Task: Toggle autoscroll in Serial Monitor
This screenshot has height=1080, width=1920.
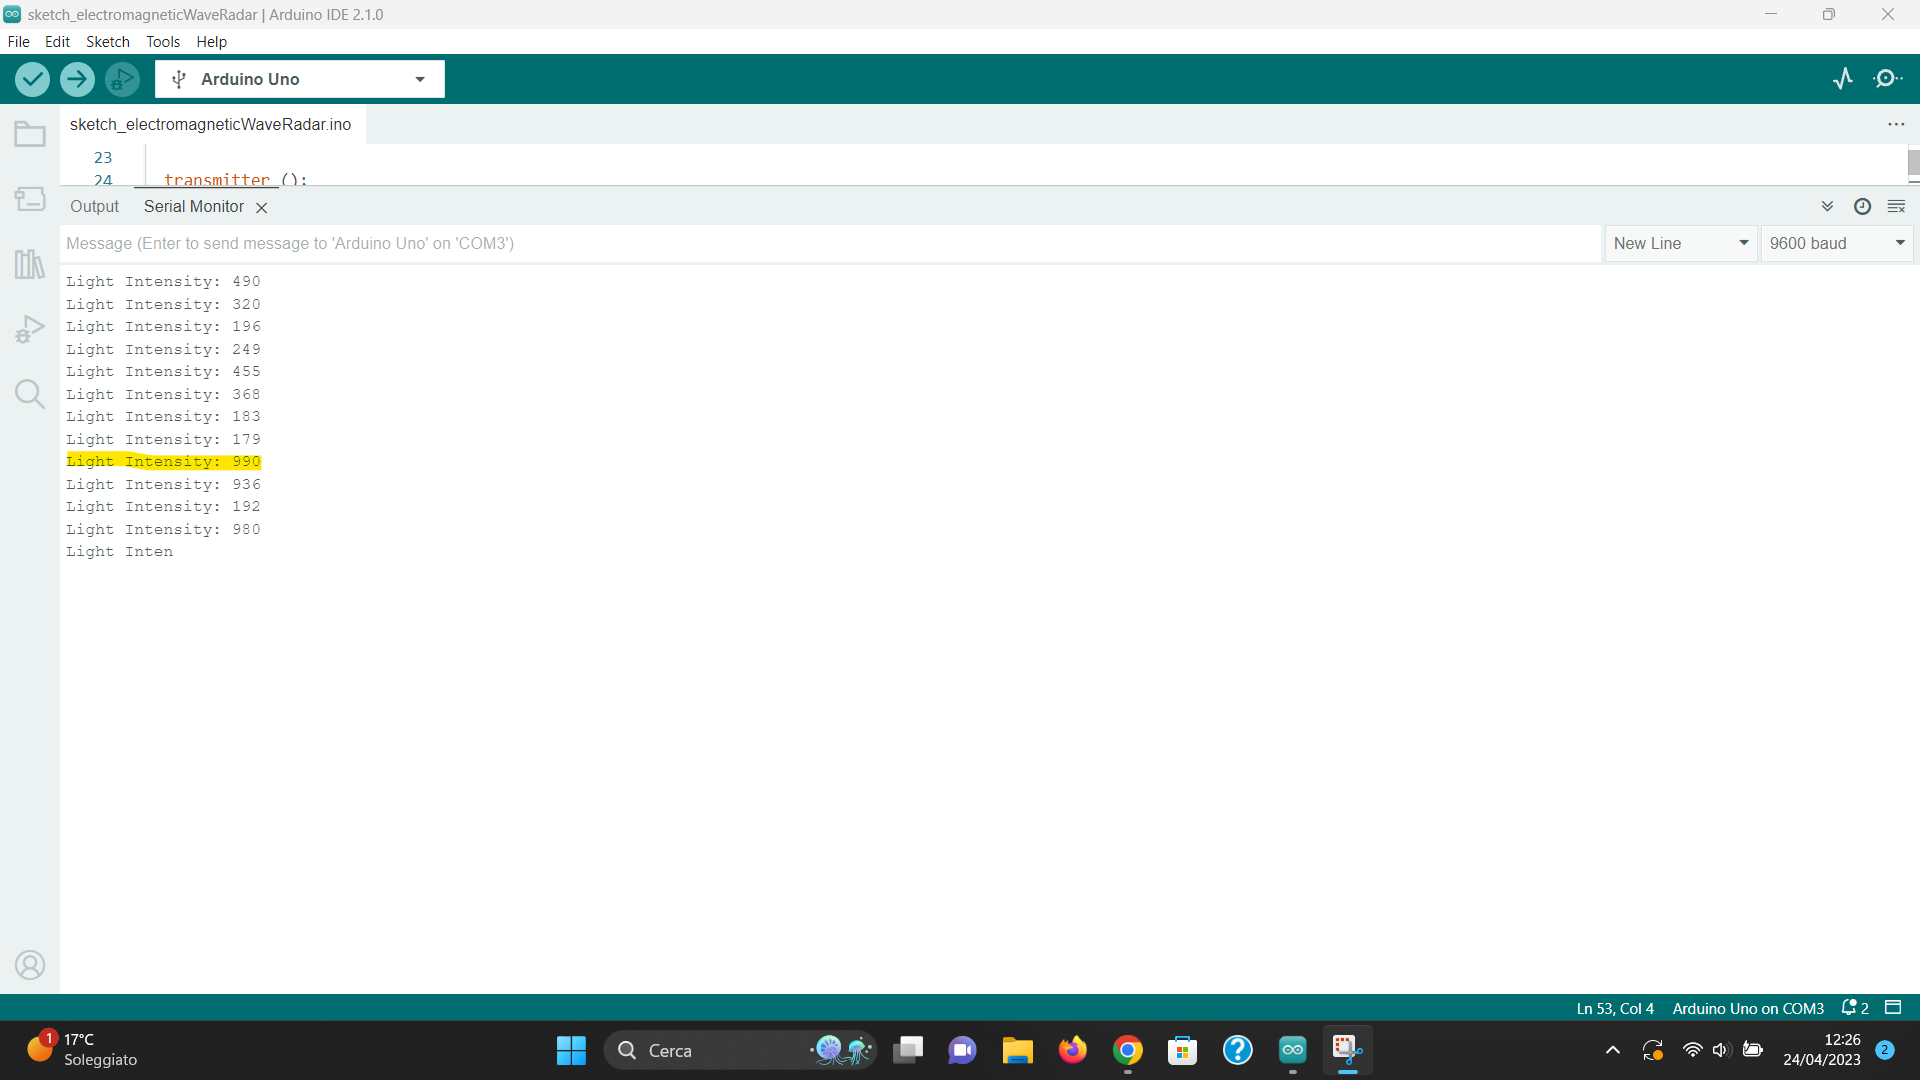Action: click(x=1827, y=206)
